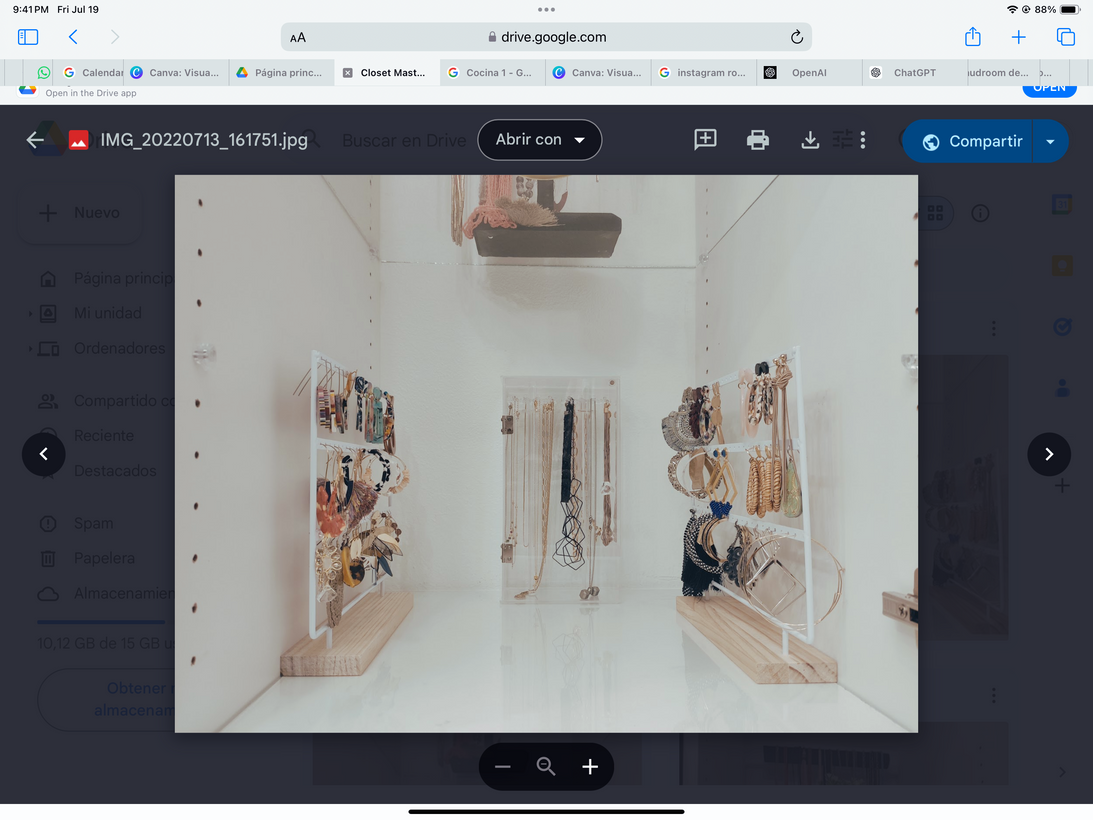Print the image with printer icon

pos(758,140)
